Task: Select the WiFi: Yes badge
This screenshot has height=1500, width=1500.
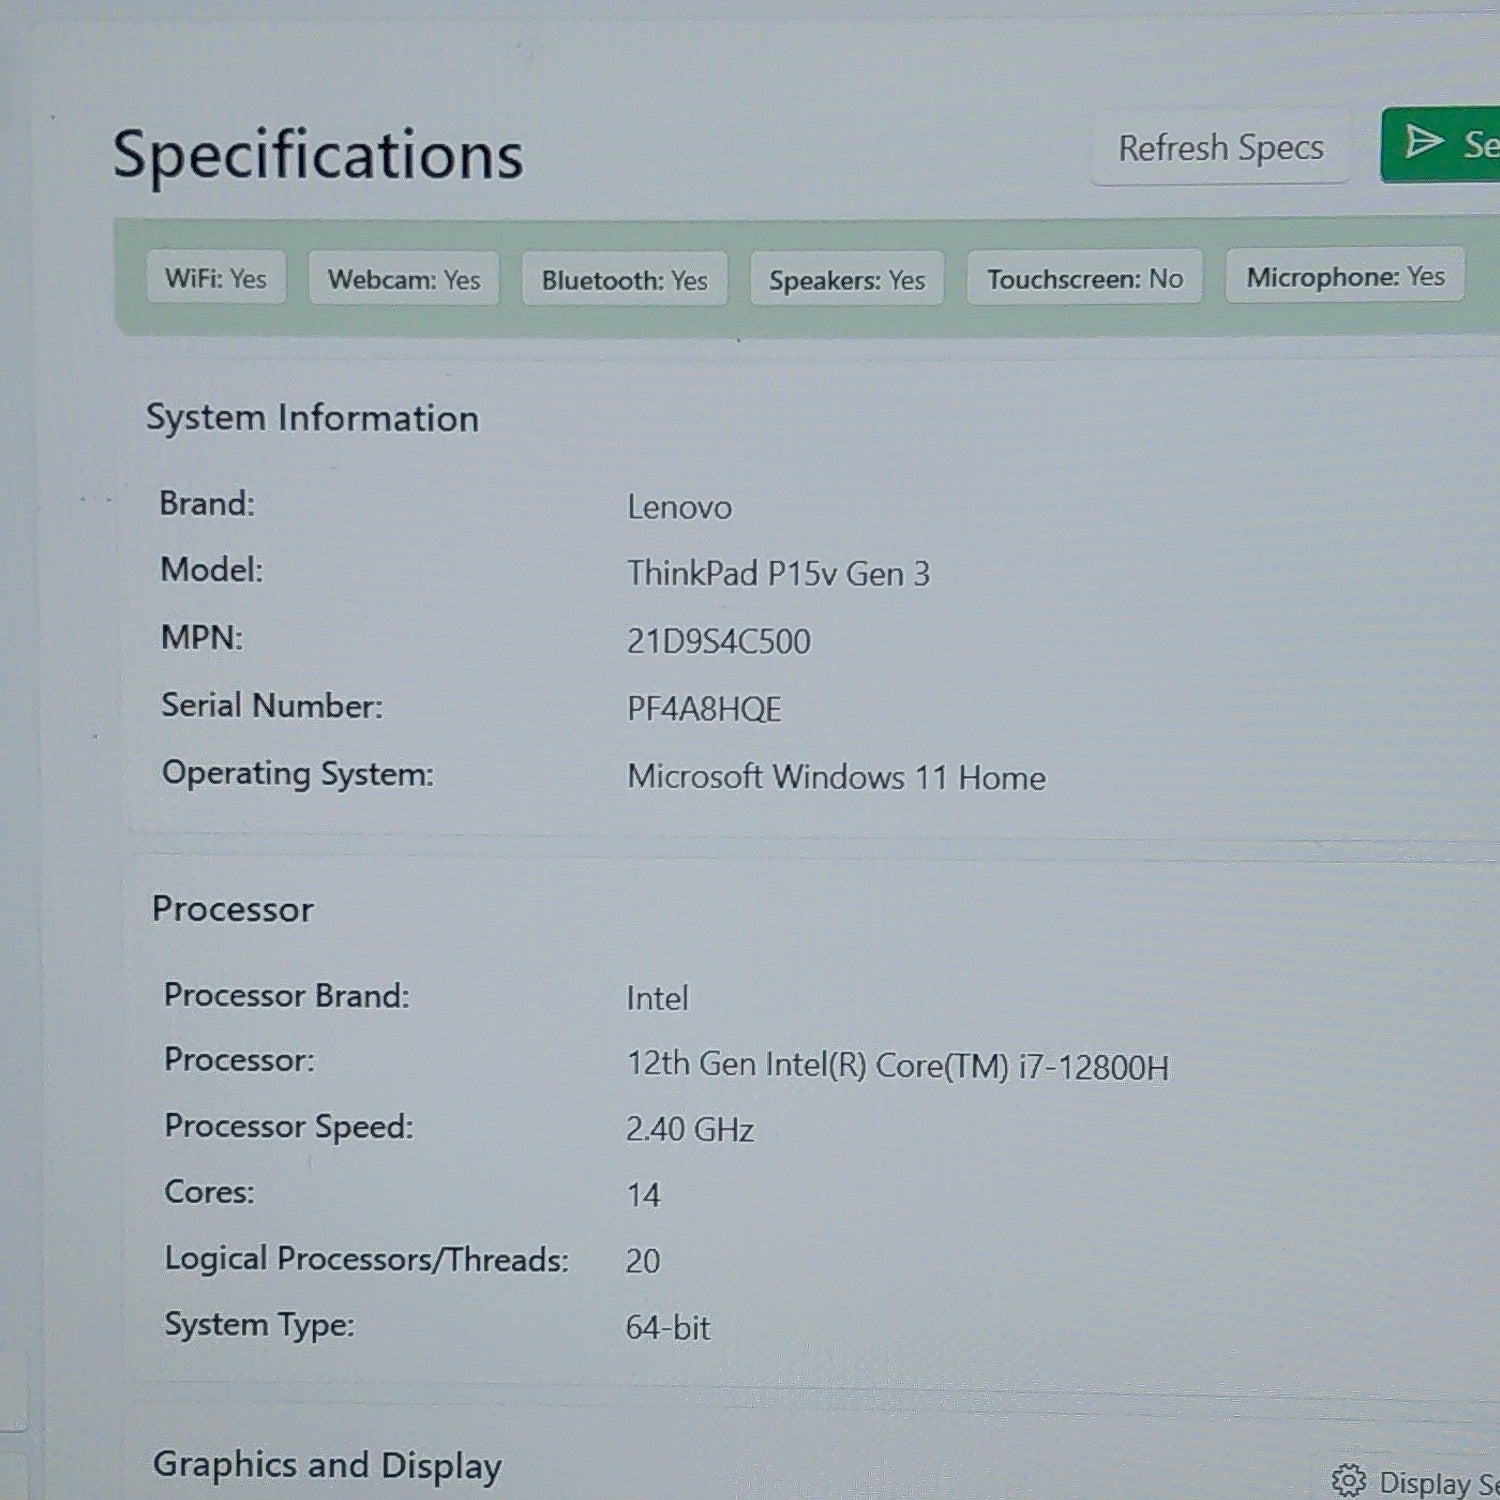Action: pos(216,278)
